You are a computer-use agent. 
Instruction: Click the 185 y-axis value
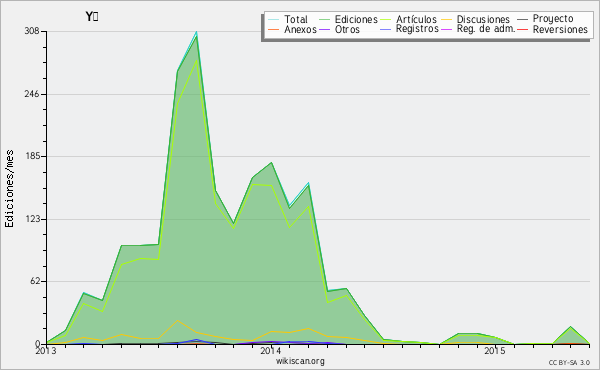[32, 156]
